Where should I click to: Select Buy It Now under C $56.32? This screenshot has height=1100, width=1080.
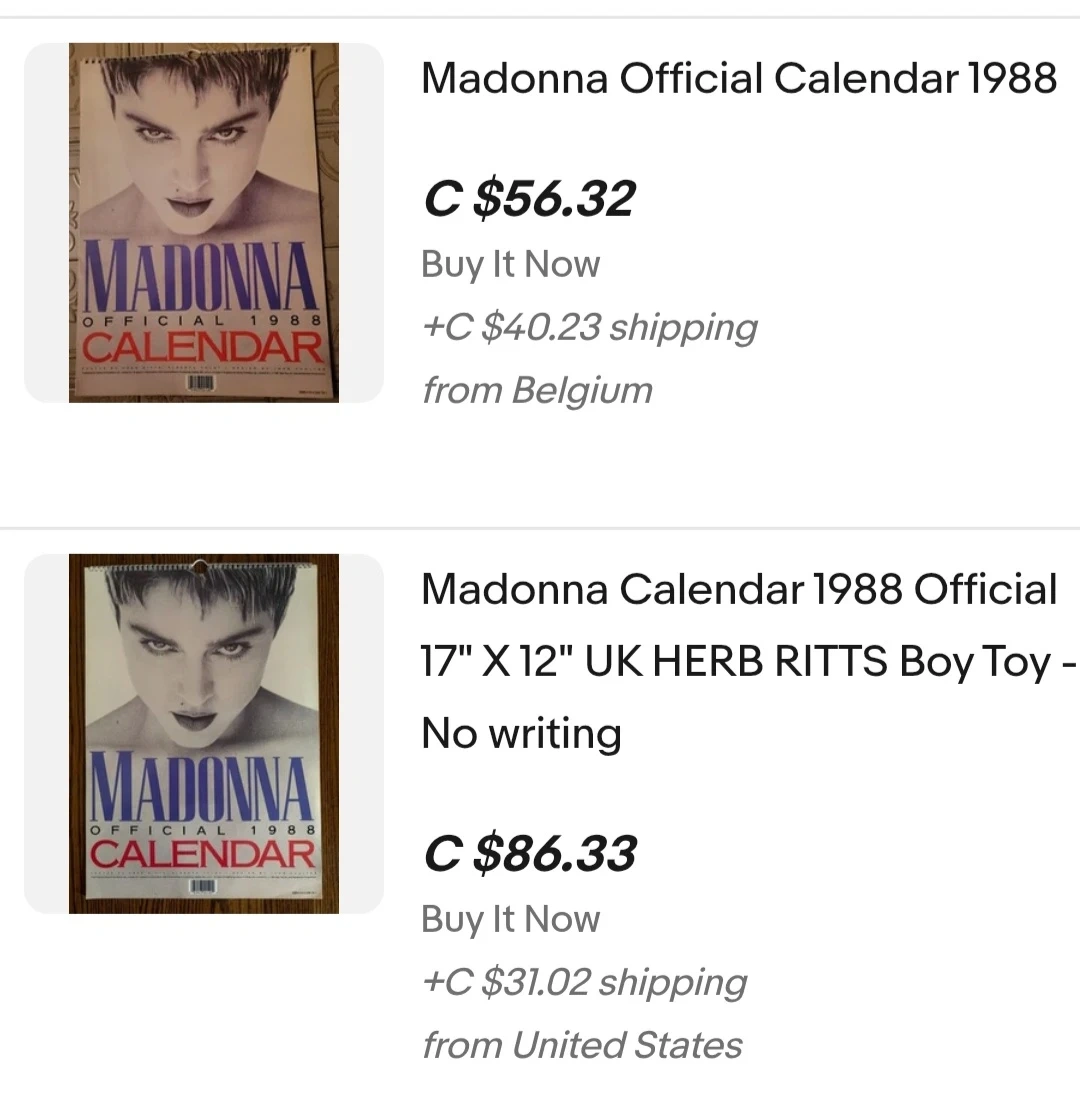point(510,264)
